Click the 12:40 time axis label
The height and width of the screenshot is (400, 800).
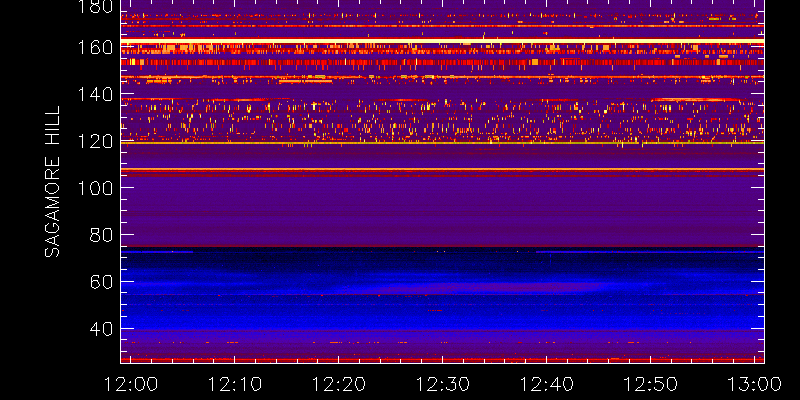546,384
